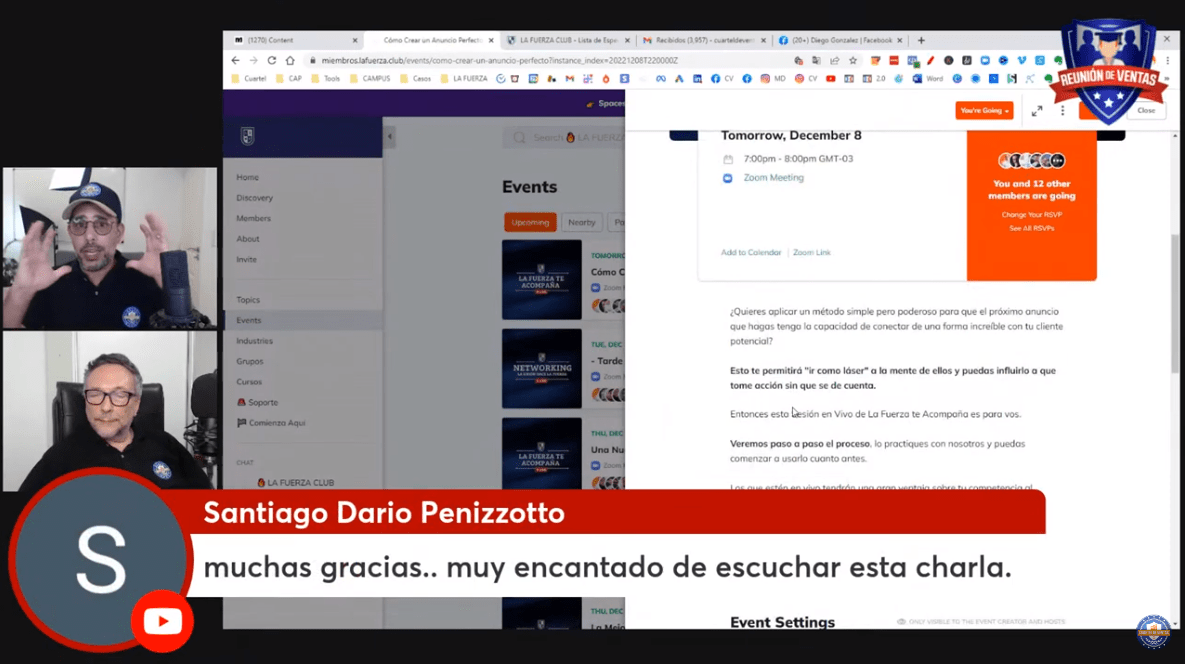Open the three-dot event options menu
The image size is (1185, 666).
coord(1062,111)
